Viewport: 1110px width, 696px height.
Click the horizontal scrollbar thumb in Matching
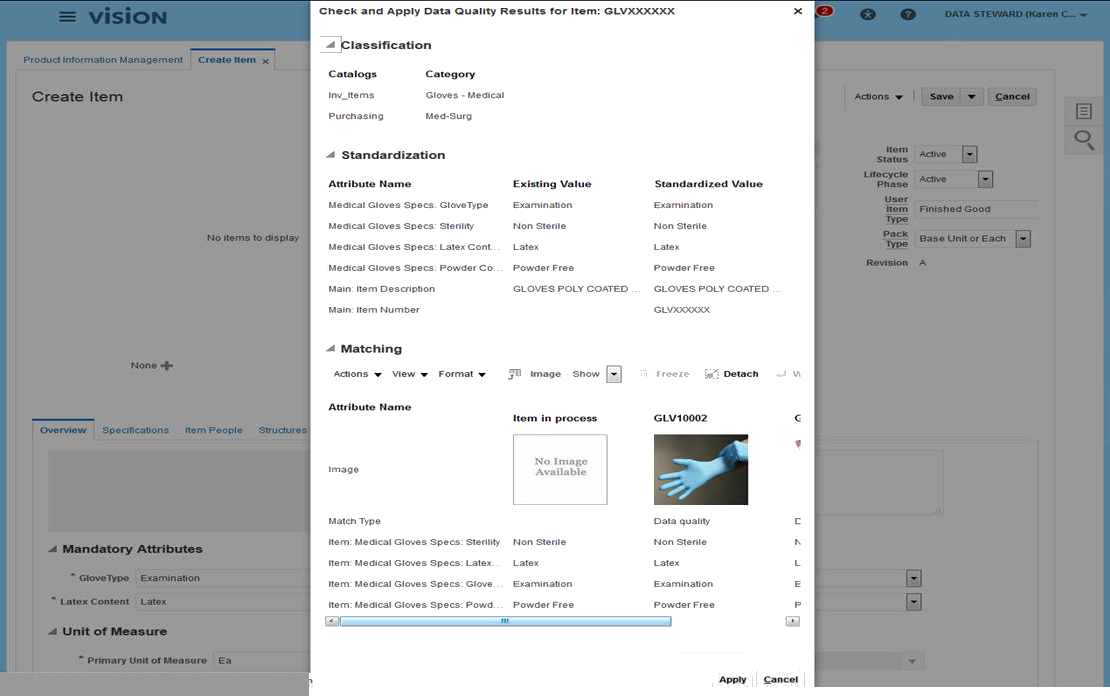point(505,621)
